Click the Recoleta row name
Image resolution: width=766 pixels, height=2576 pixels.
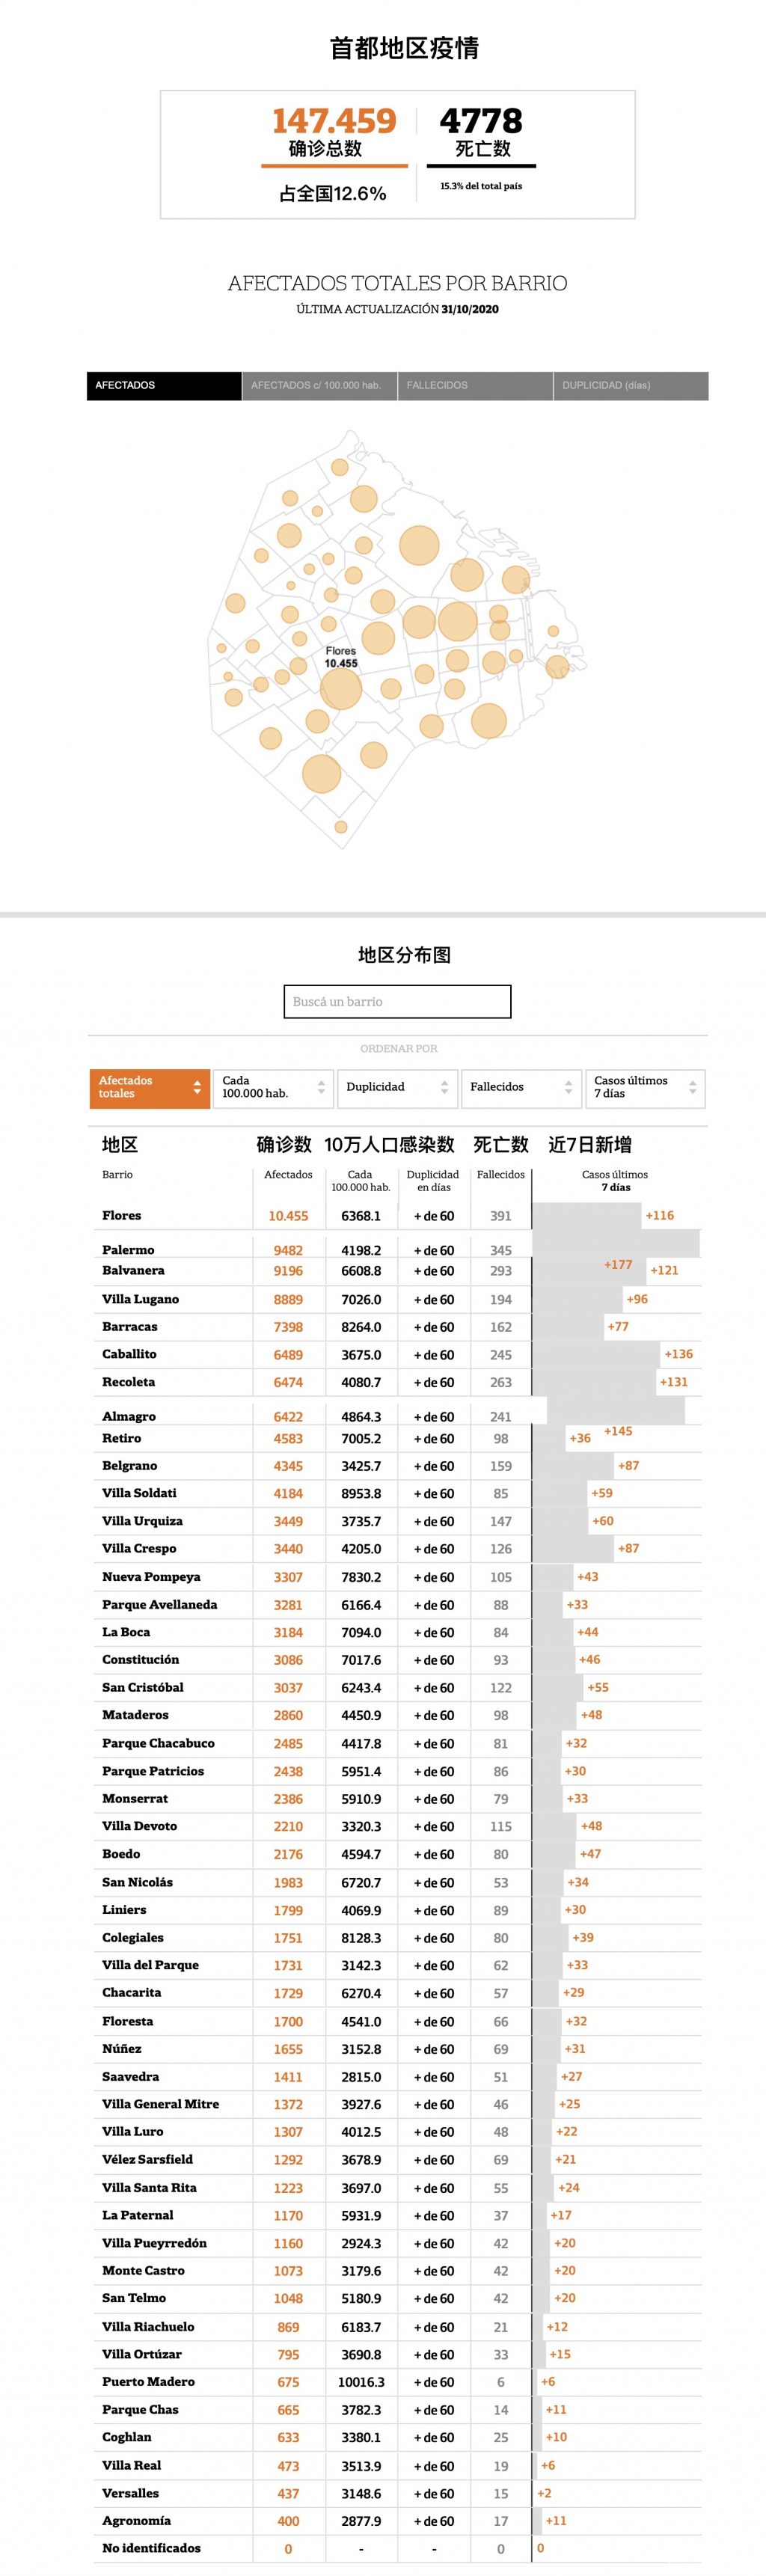[128, 1382]
